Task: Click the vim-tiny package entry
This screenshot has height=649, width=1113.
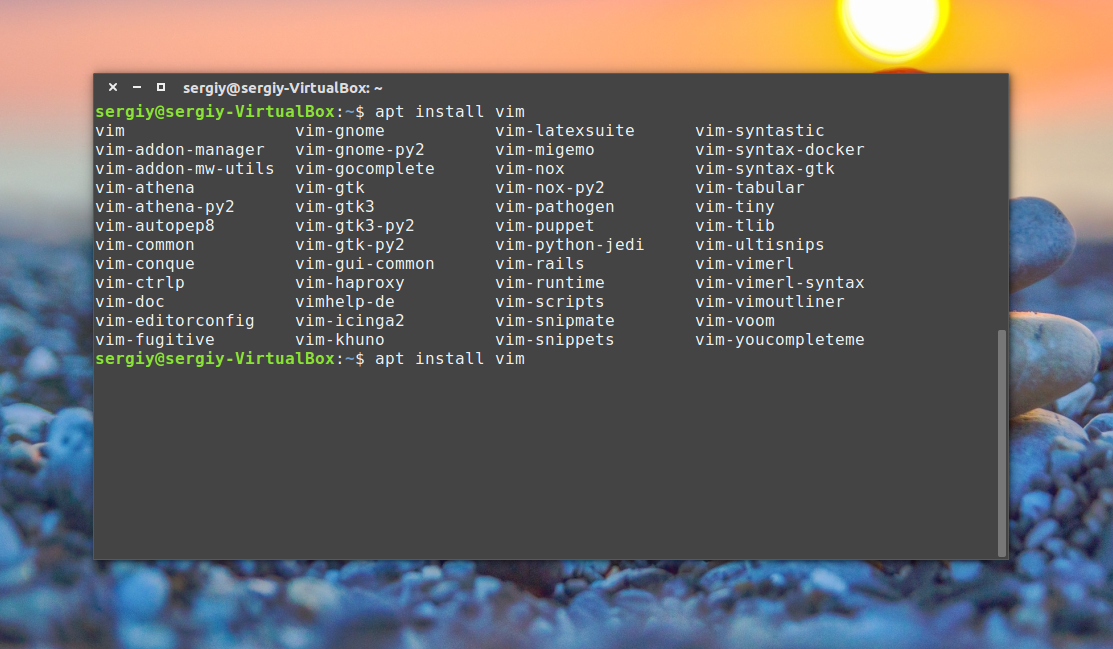Action: point(735,207)
